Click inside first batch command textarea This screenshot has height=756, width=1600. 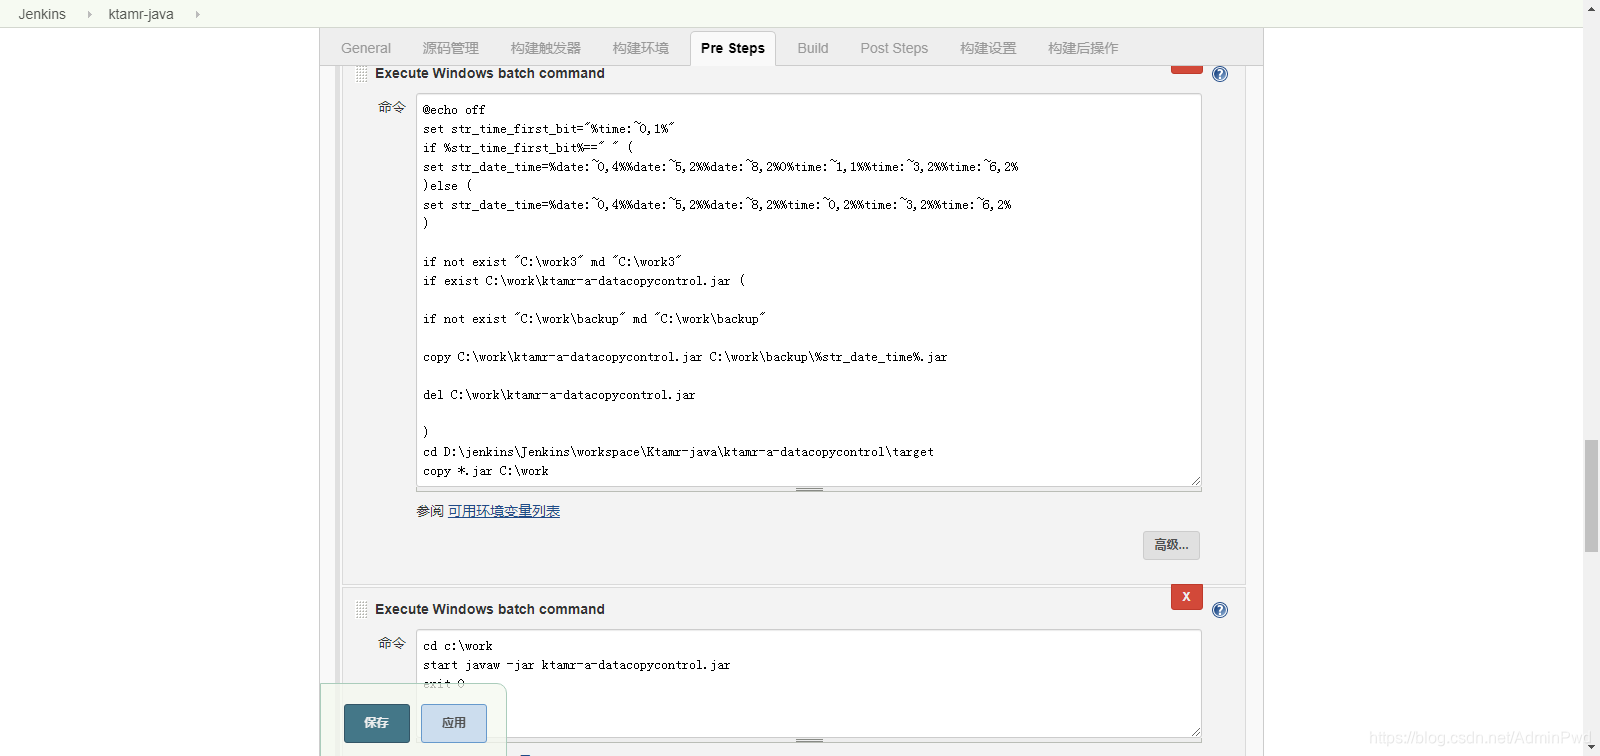[x=809, y=290]
